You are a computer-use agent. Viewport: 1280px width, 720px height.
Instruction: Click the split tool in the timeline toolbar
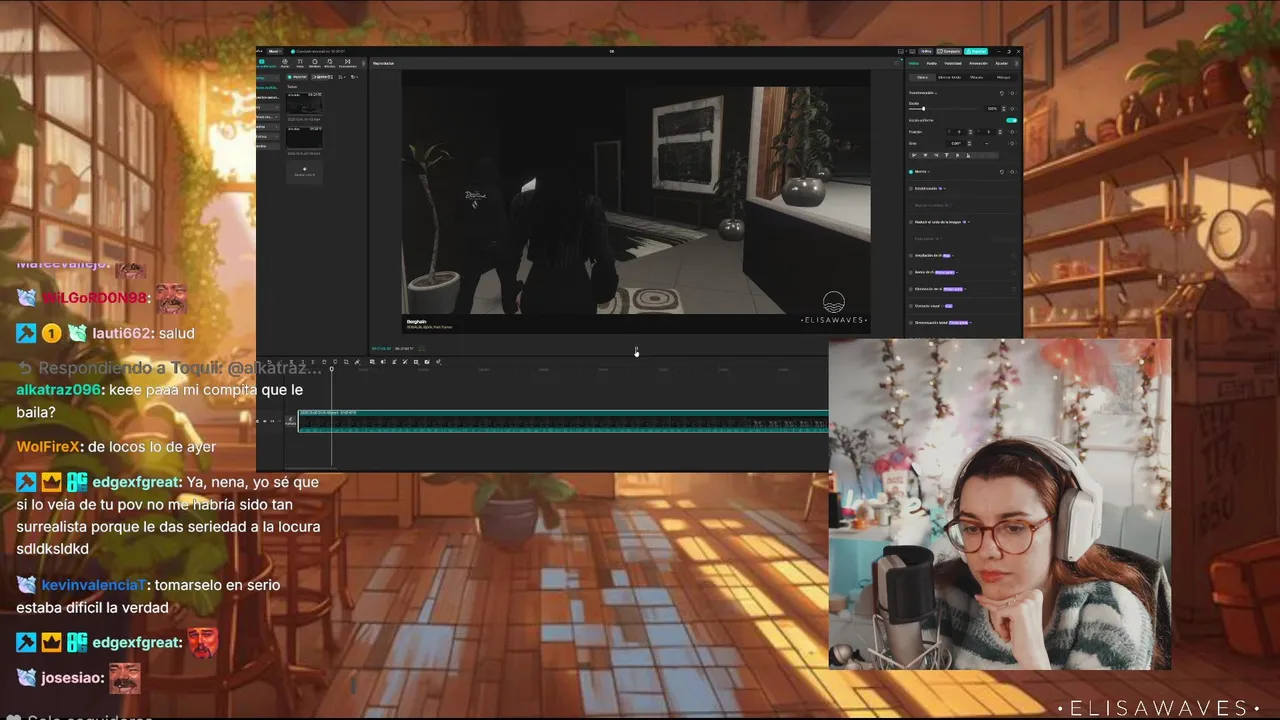point(291,361)
